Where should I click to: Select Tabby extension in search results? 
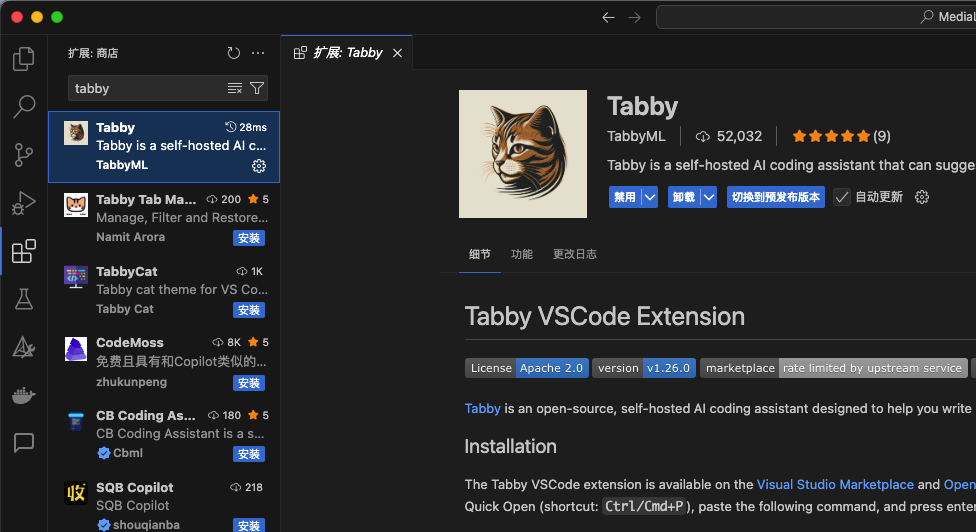164,147
